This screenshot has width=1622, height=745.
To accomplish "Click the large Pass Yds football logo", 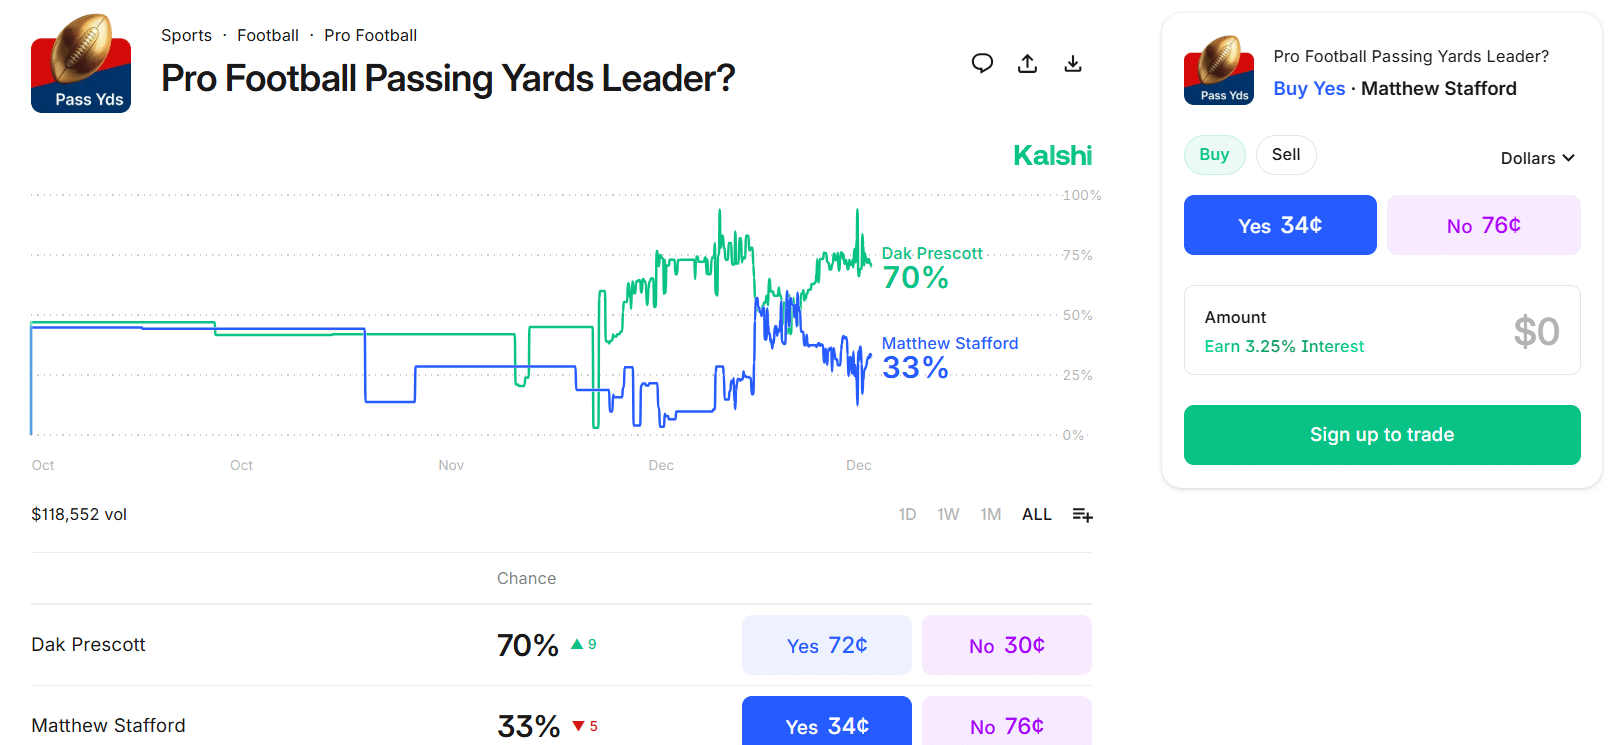I will pos(81,63).
